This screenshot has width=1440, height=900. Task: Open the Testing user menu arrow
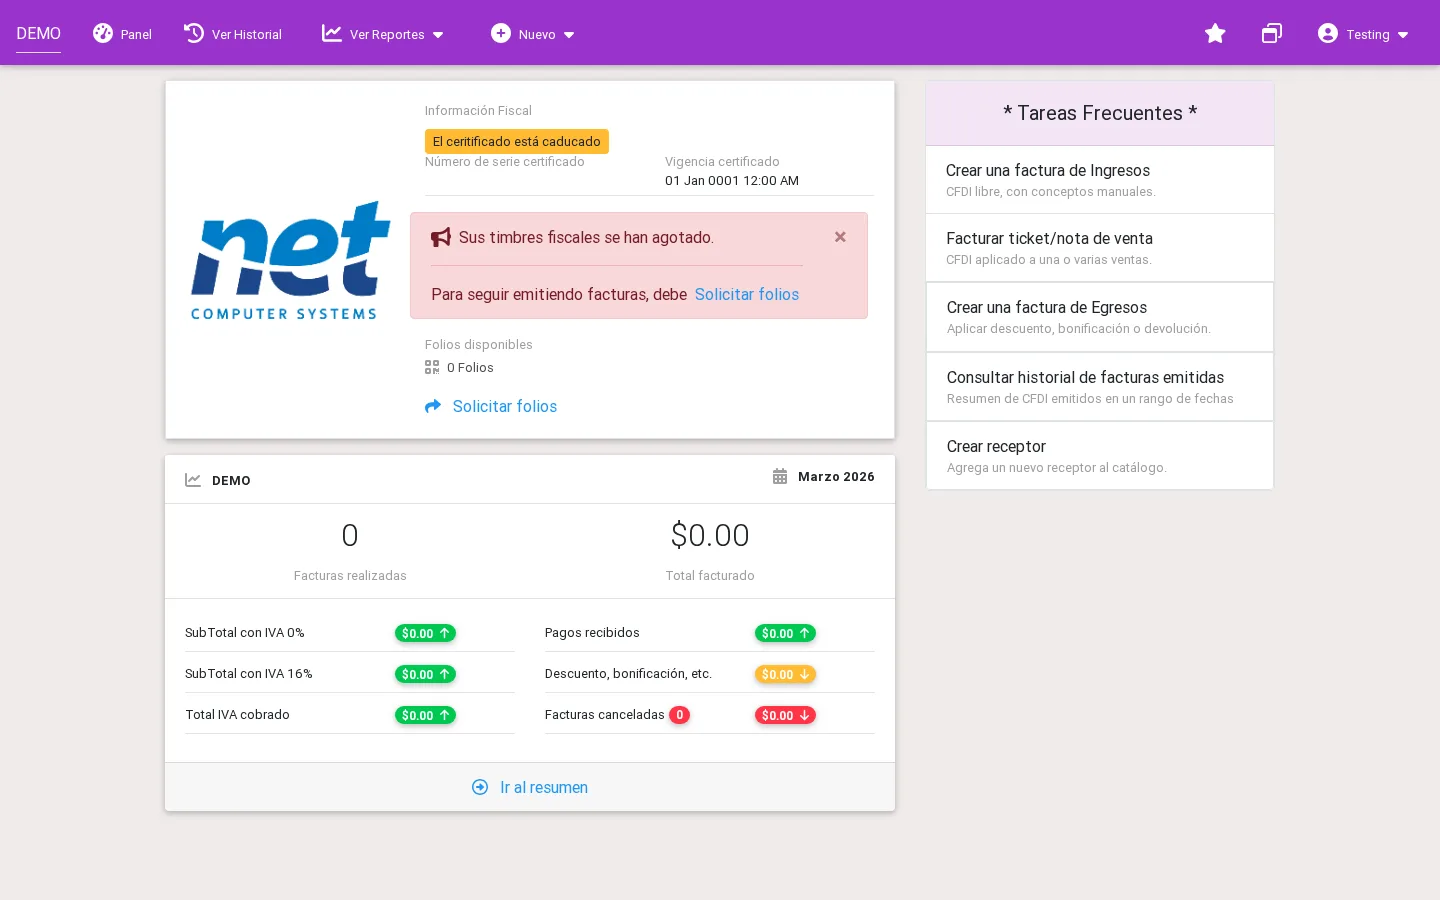coord(1403,35)
